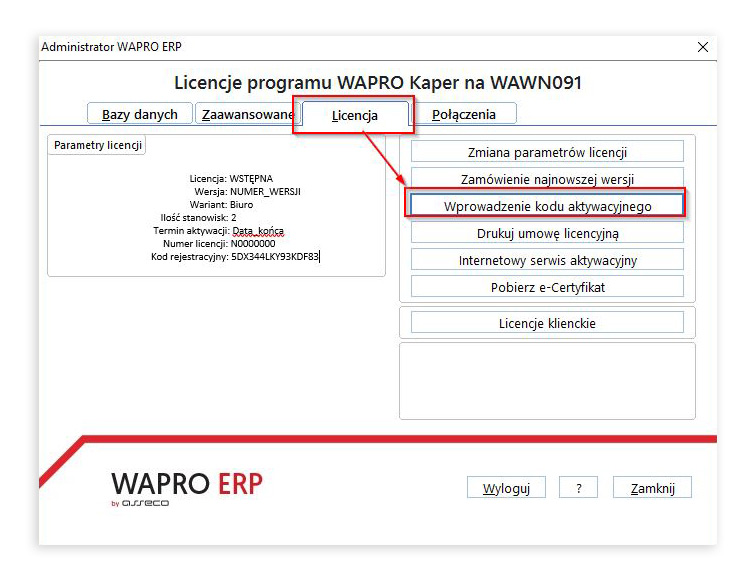Viewport: 754px width, 581px height.
Task: Click the empty message box below Licencje klienckie
Action: pos(547,381)
